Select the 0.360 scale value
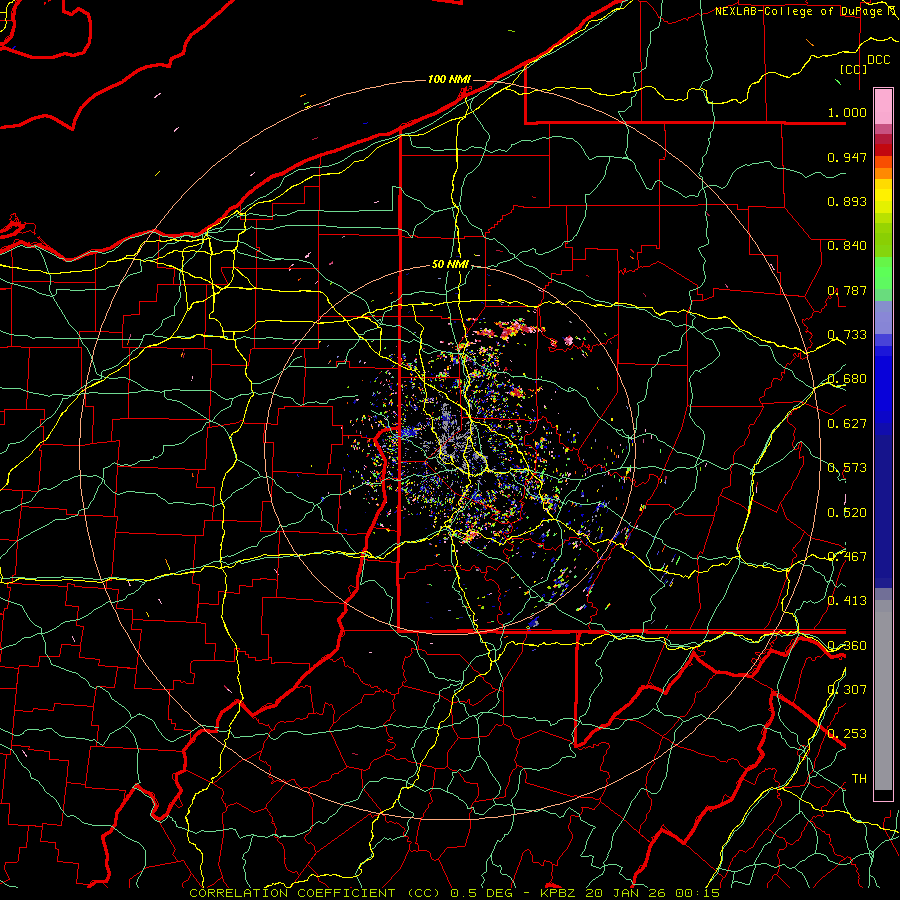 (x=847, y=645)
